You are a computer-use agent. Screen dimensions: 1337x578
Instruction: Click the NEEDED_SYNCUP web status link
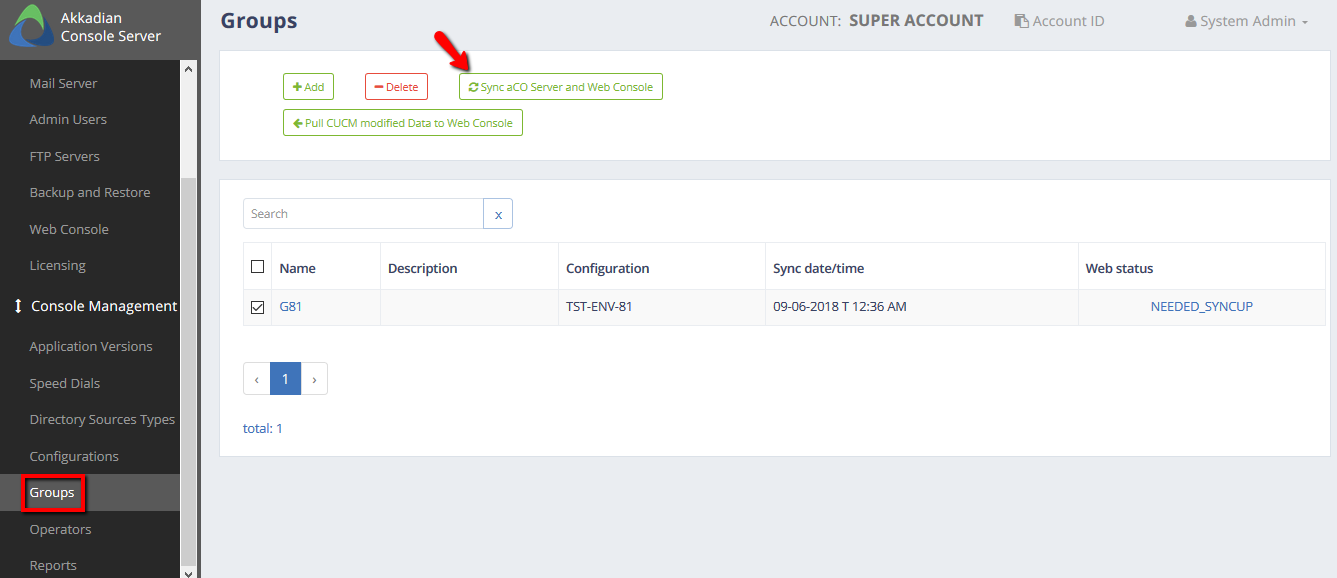(x=1201, y=307)
